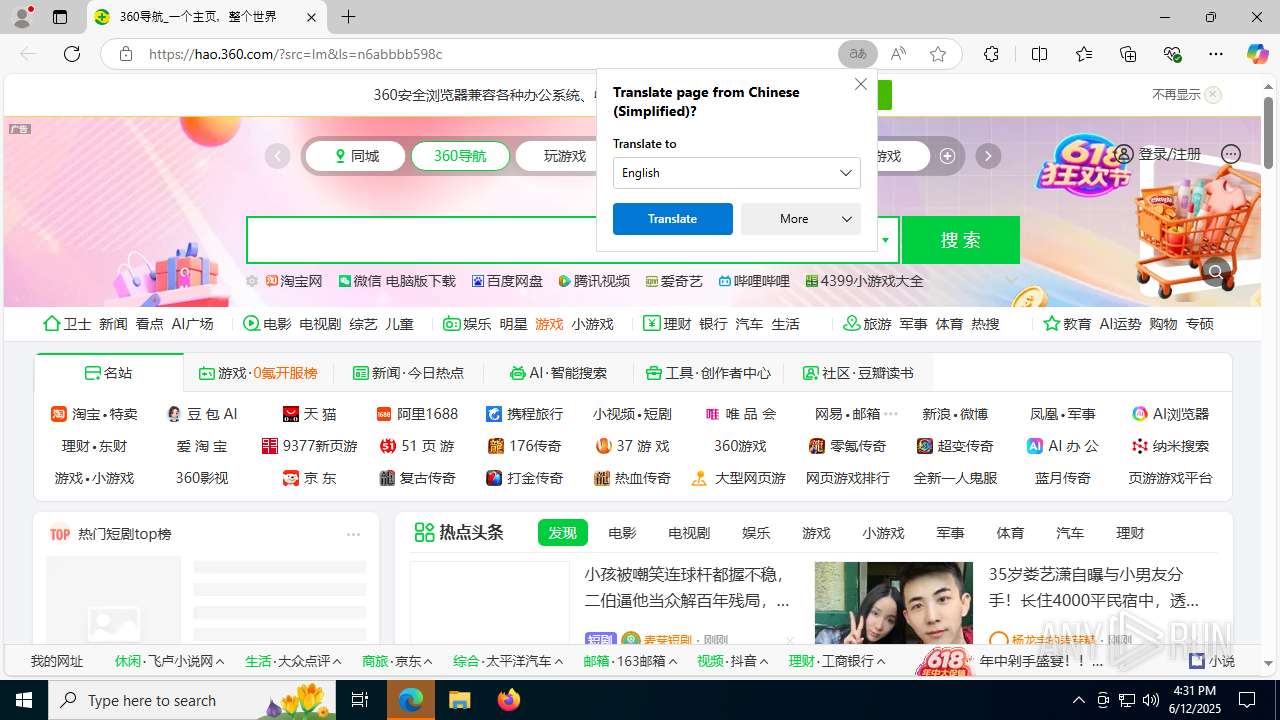
Task: Launch Copilot from the toolbar
Action: click(1257, 54)
